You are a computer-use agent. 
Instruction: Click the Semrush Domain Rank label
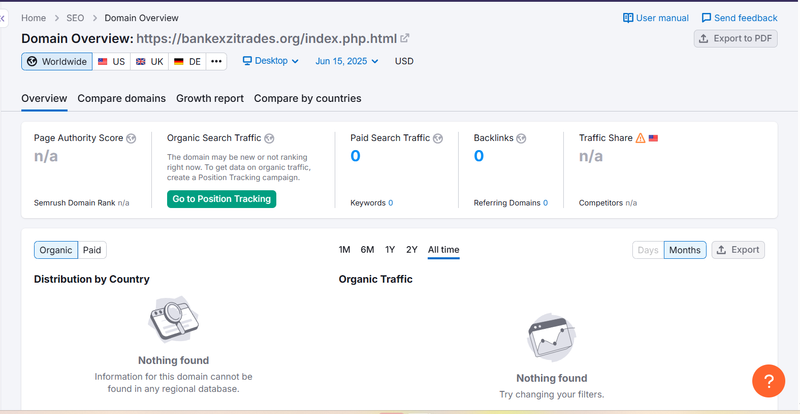click(x=75, y=203)
